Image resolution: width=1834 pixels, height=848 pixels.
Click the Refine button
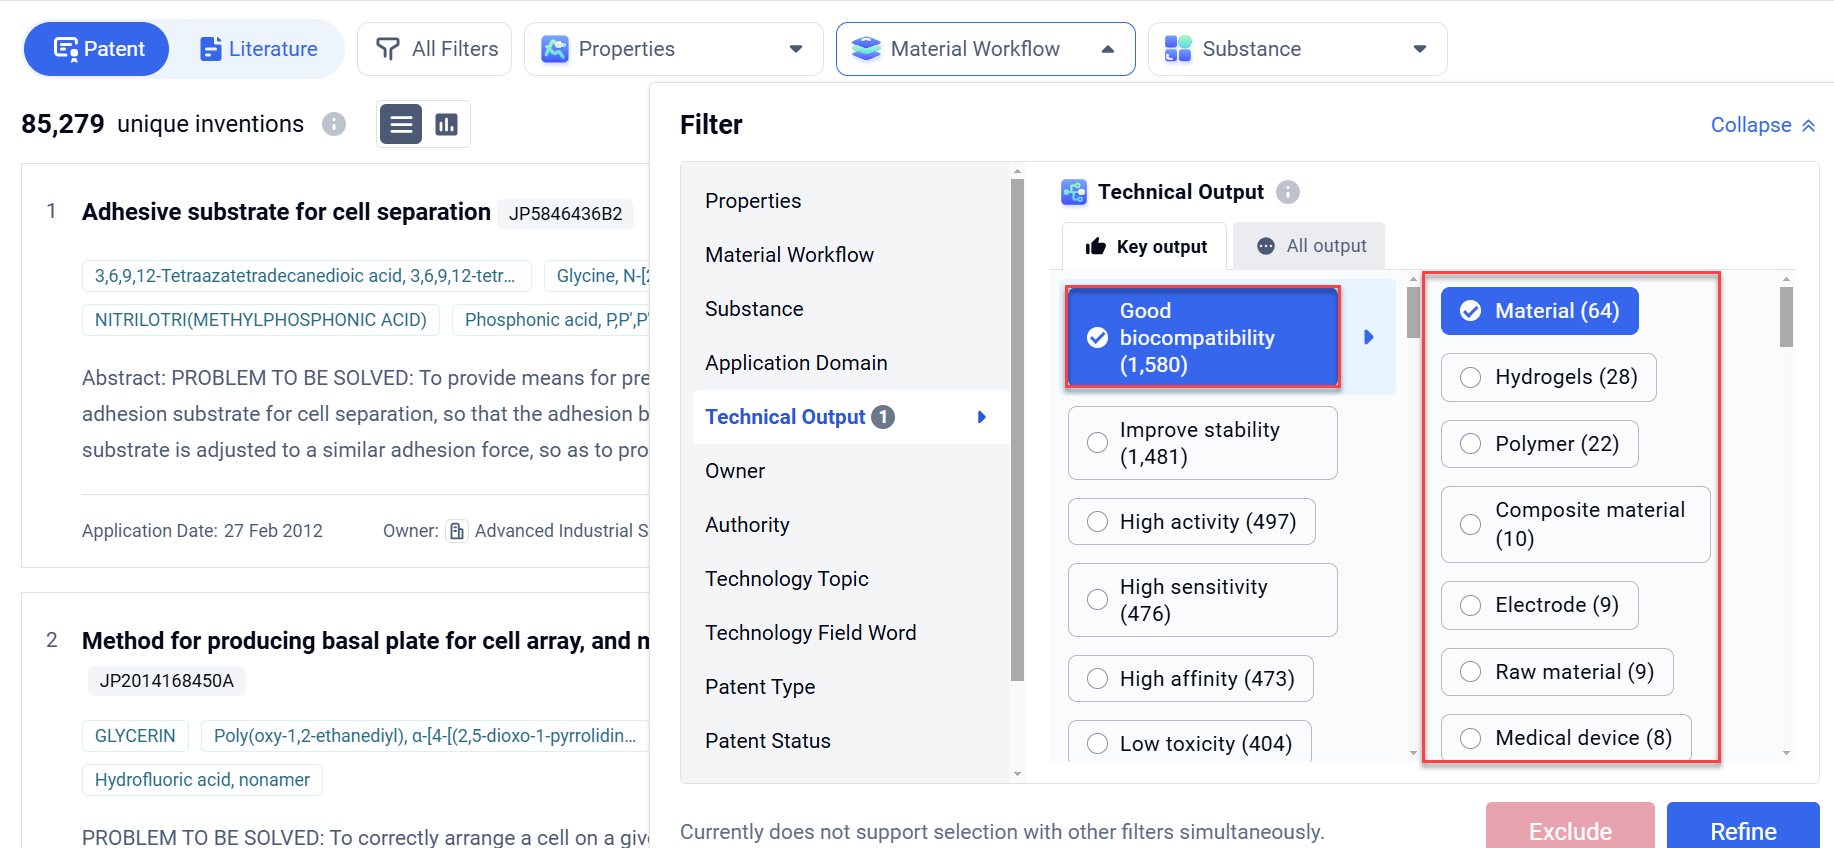(x=1742, y=830)
